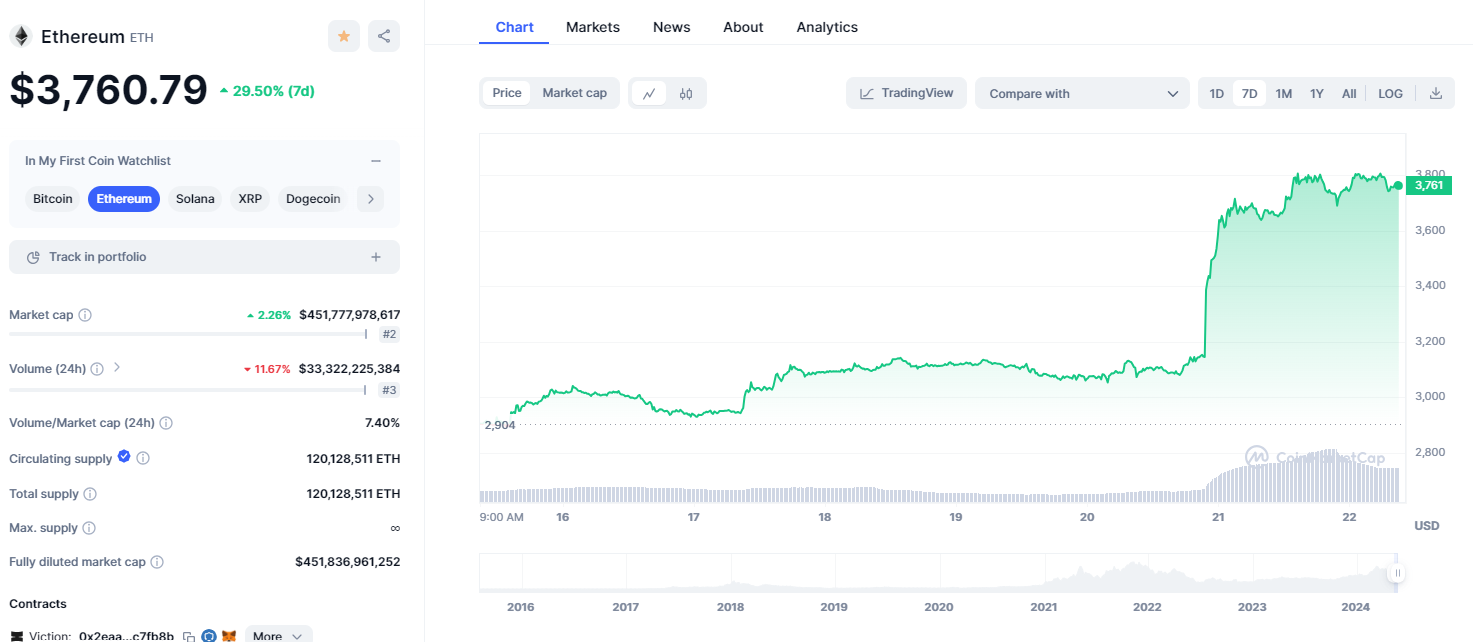The width and height of the screenshot is (1473, 642).
Task: Click the portfolio pie chart icon
Action: [x=33, y=257]
